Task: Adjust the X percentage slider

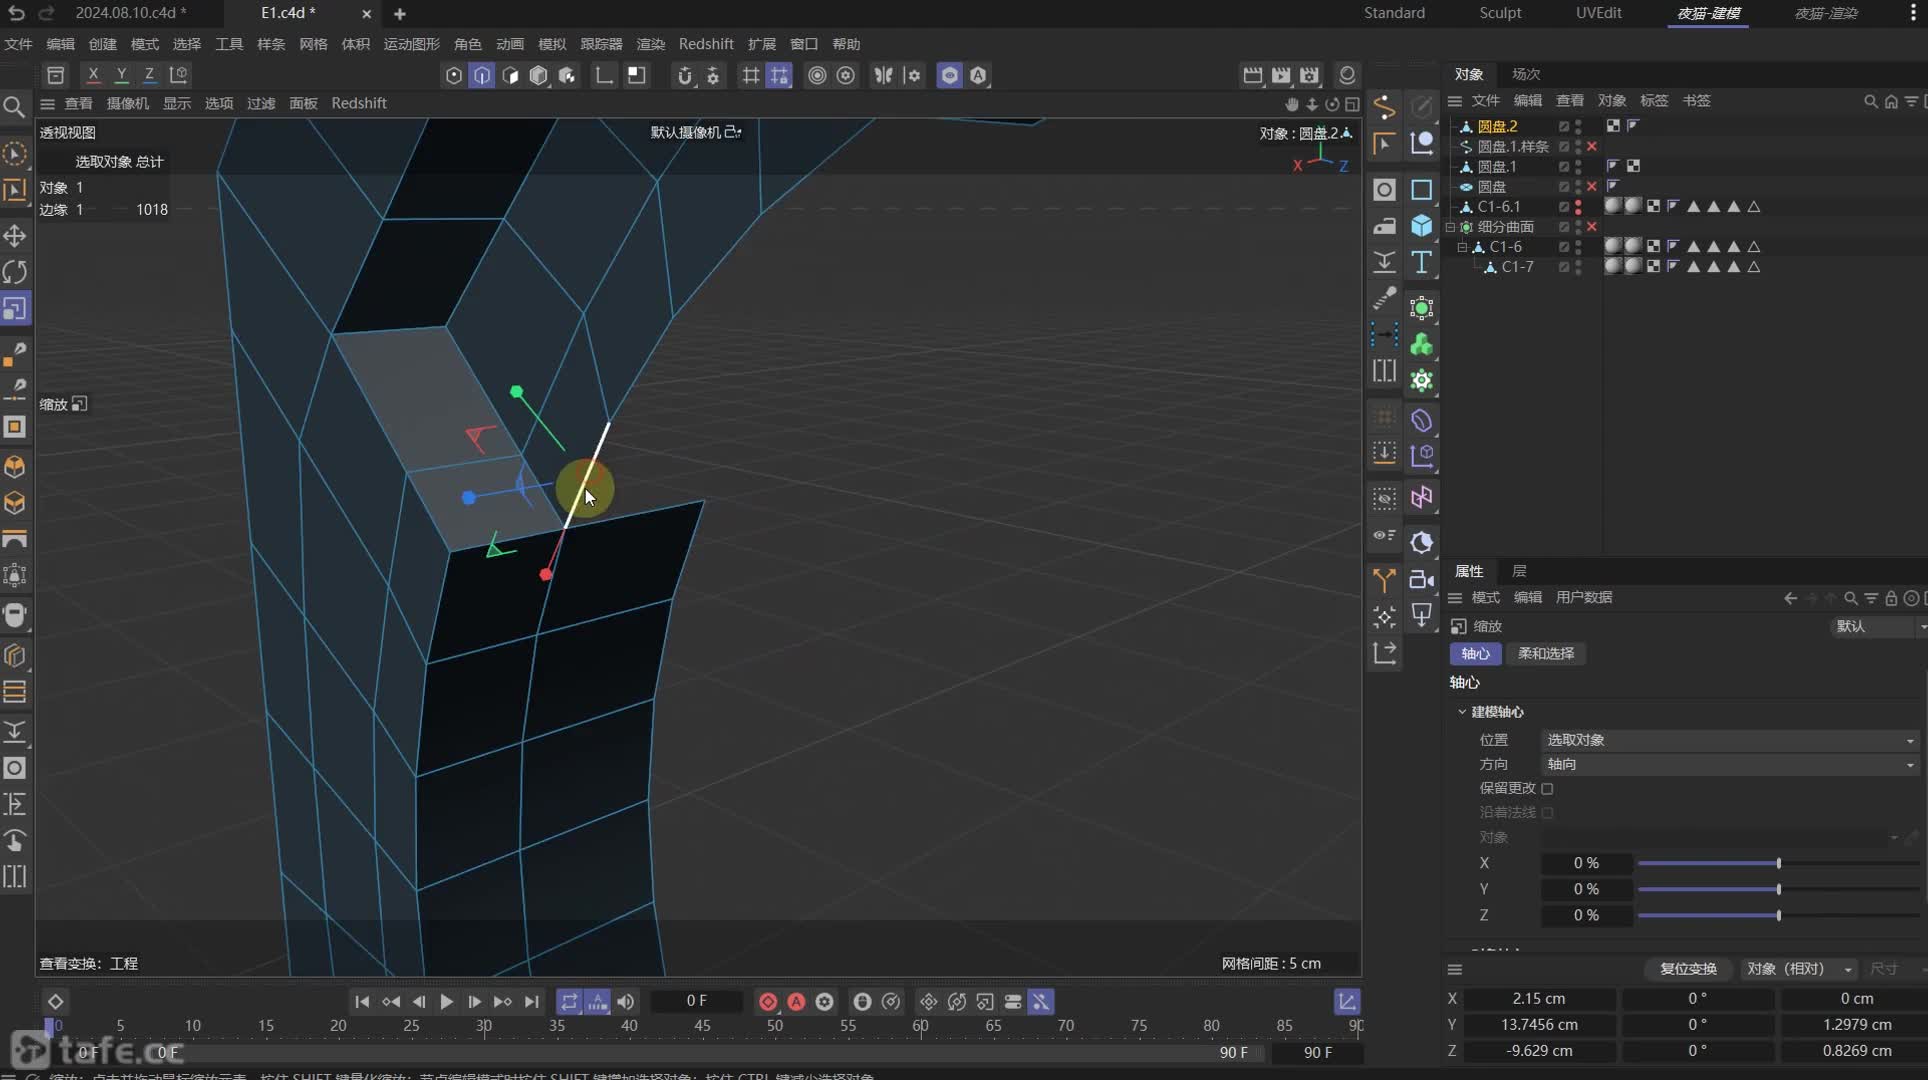Action: click(1778, 863)
